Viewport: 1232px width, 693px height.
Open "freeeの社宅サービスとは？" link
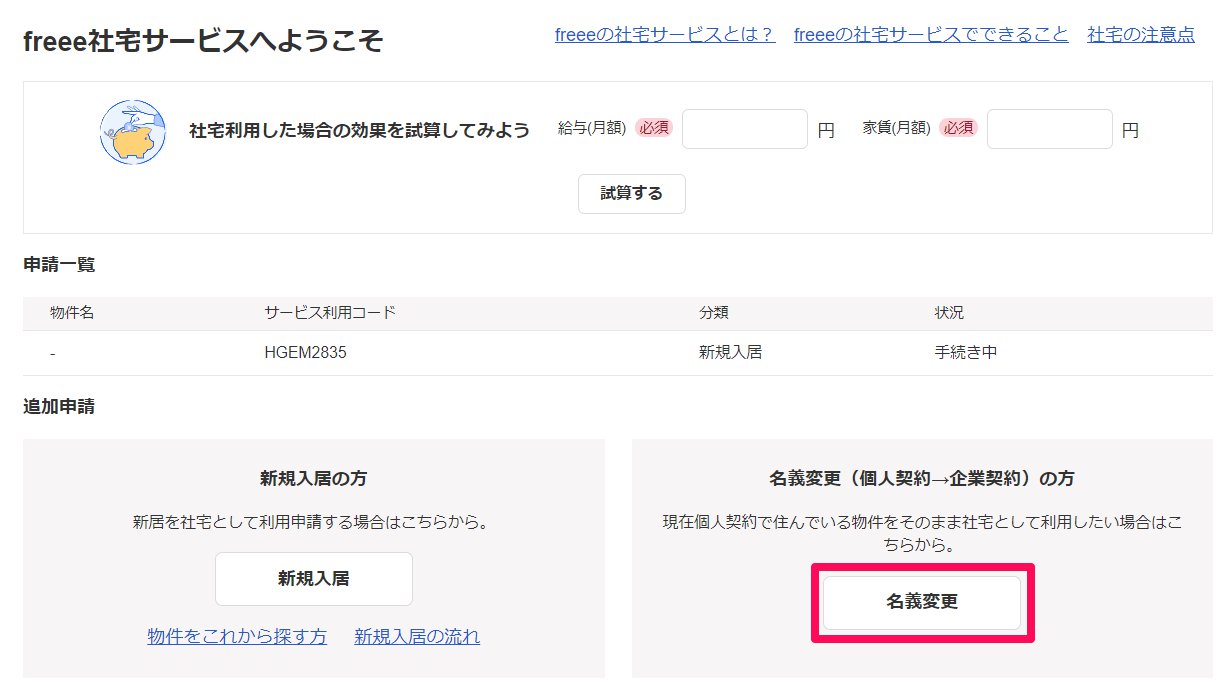pos(665,35)
